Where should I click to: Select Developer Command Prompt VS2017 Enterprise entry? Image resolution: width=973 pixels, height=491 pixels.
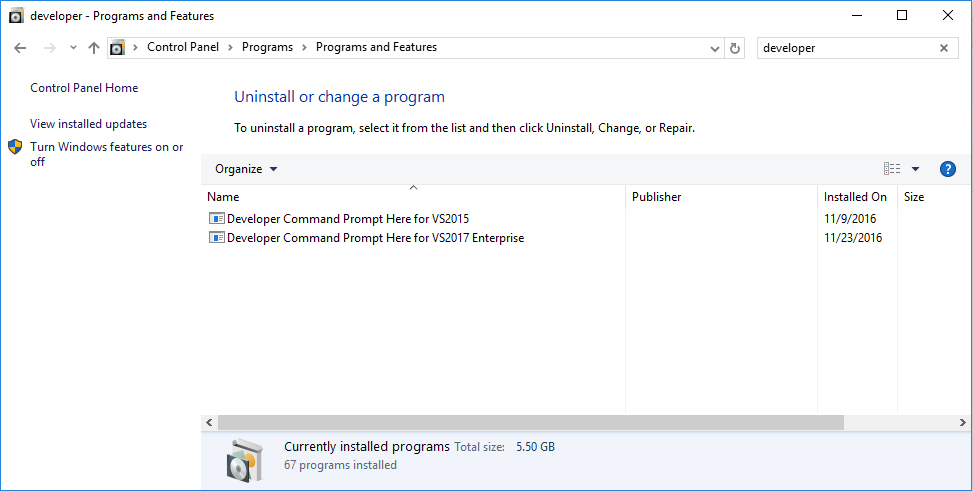375,238
